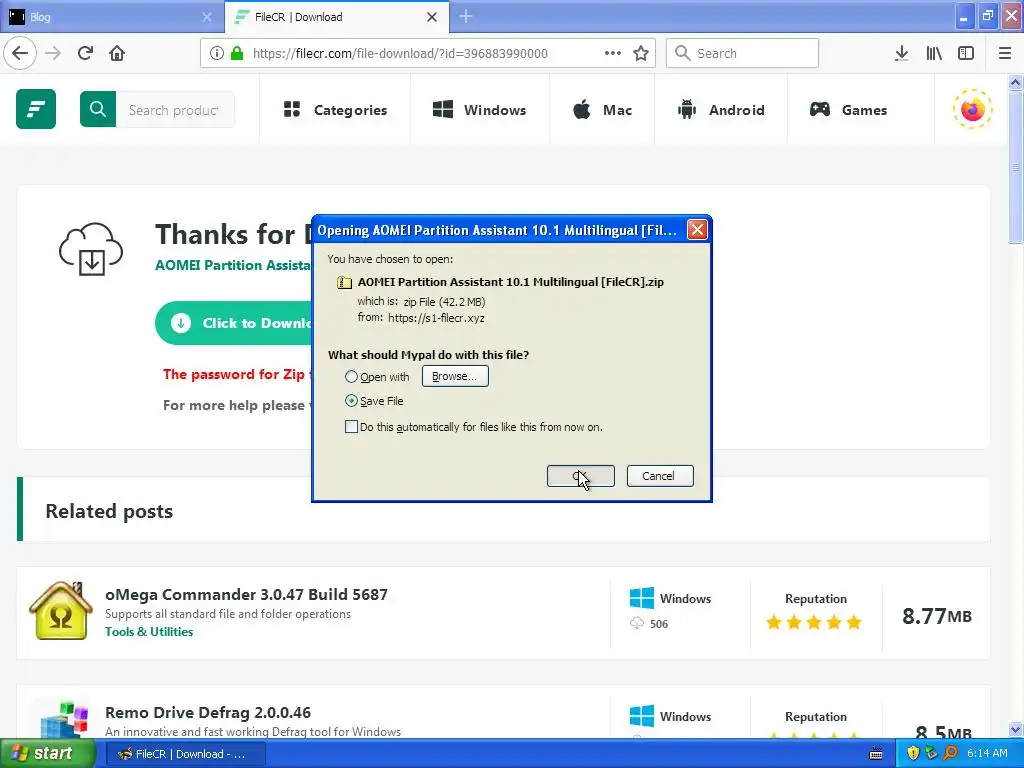Click the page scrollbar down arrow
The image size is (1024, 768).
1015,729
